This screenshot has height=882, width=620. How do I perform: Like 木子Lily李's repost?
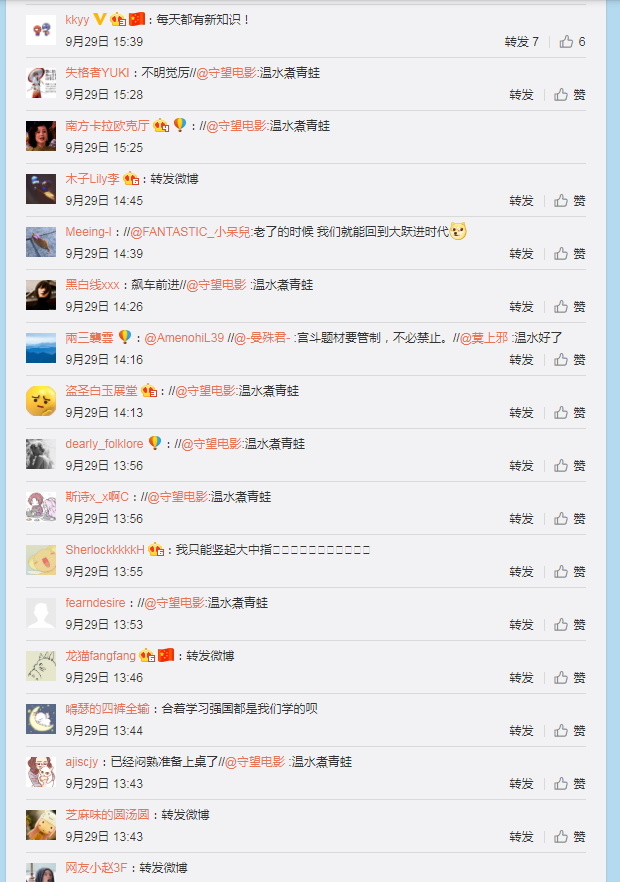[x=569, y=201]
